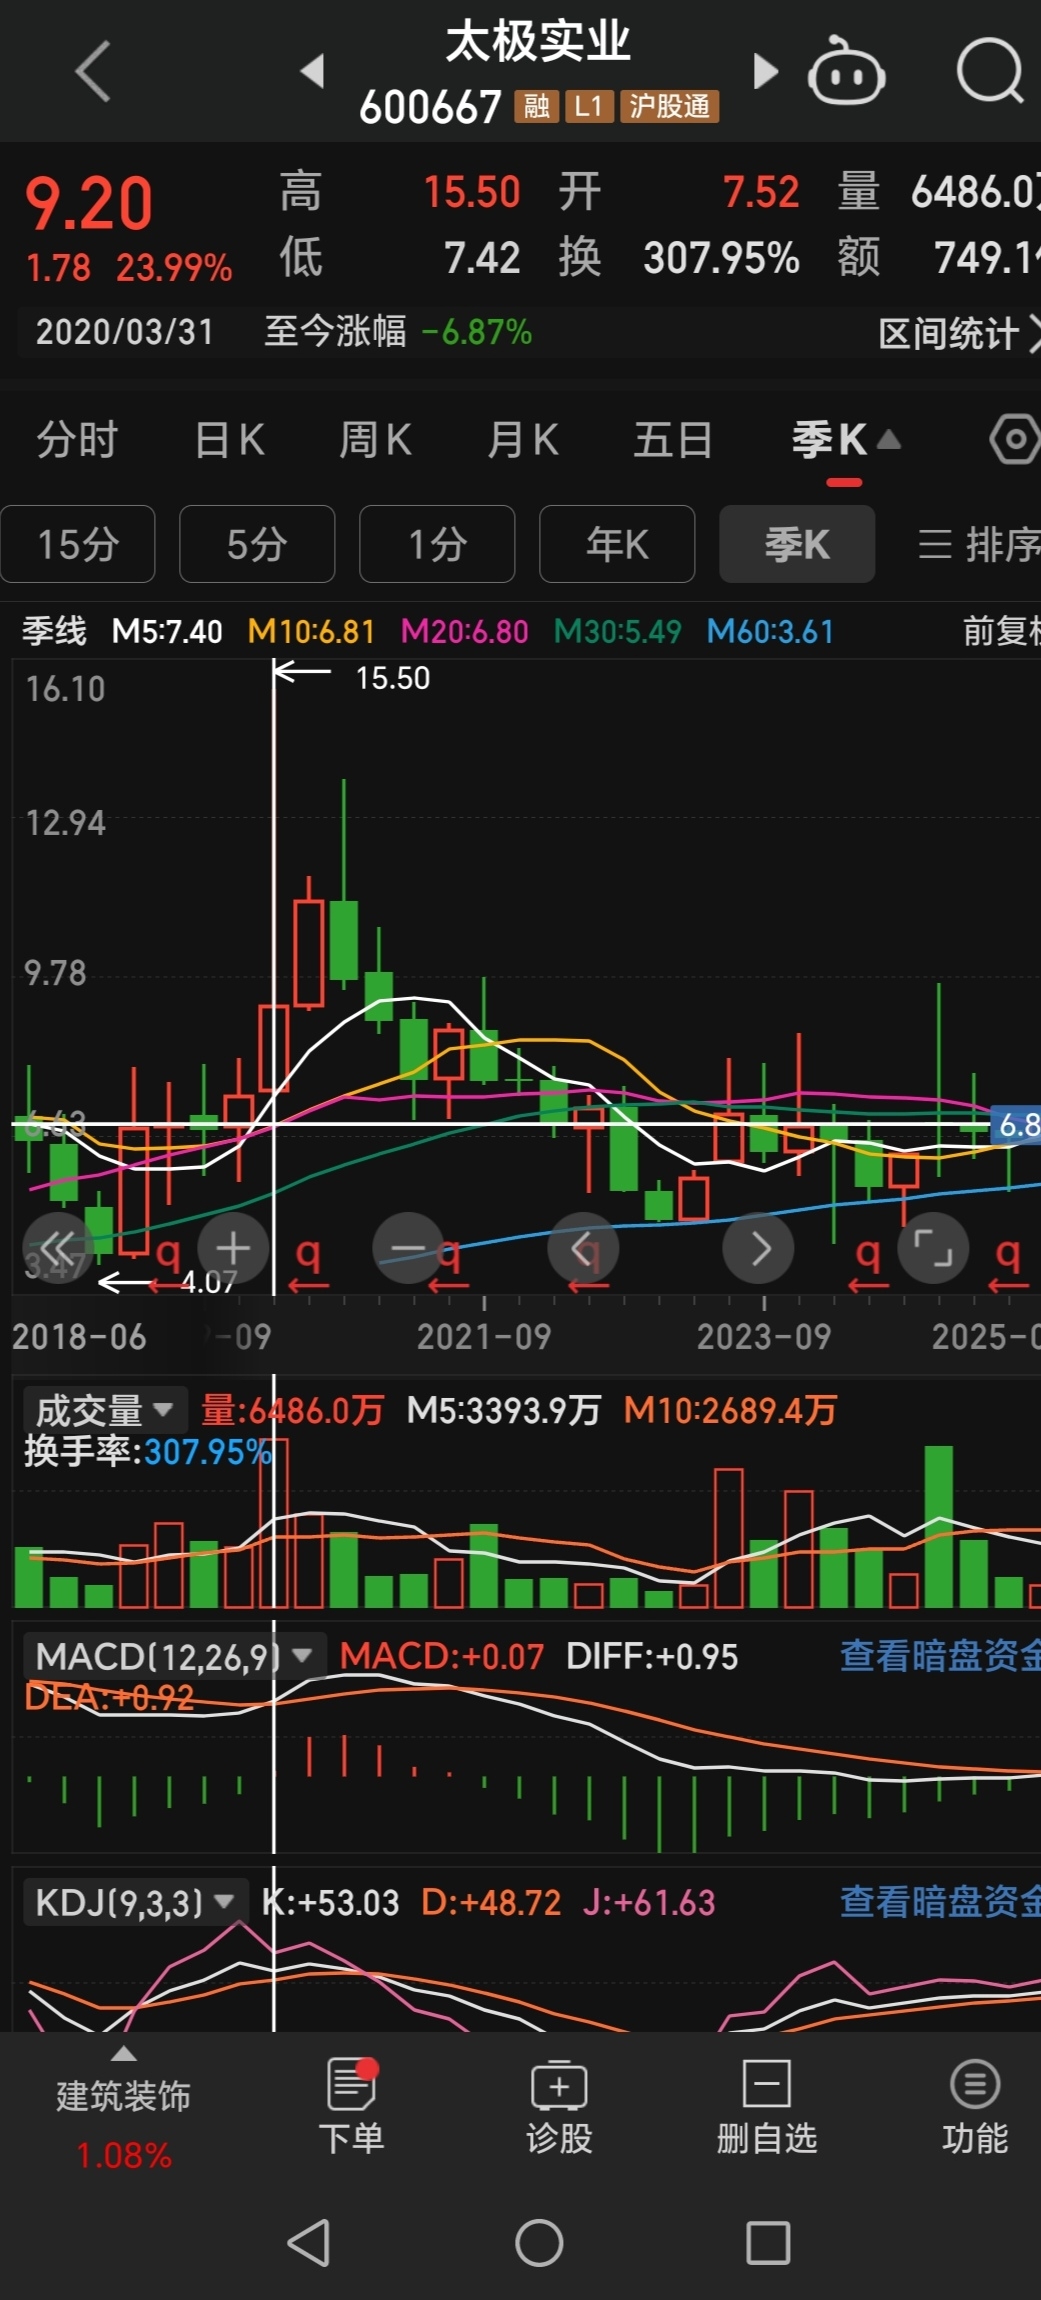
Task: Tap M5:7.40 moving average label
Action: (167, 631)
